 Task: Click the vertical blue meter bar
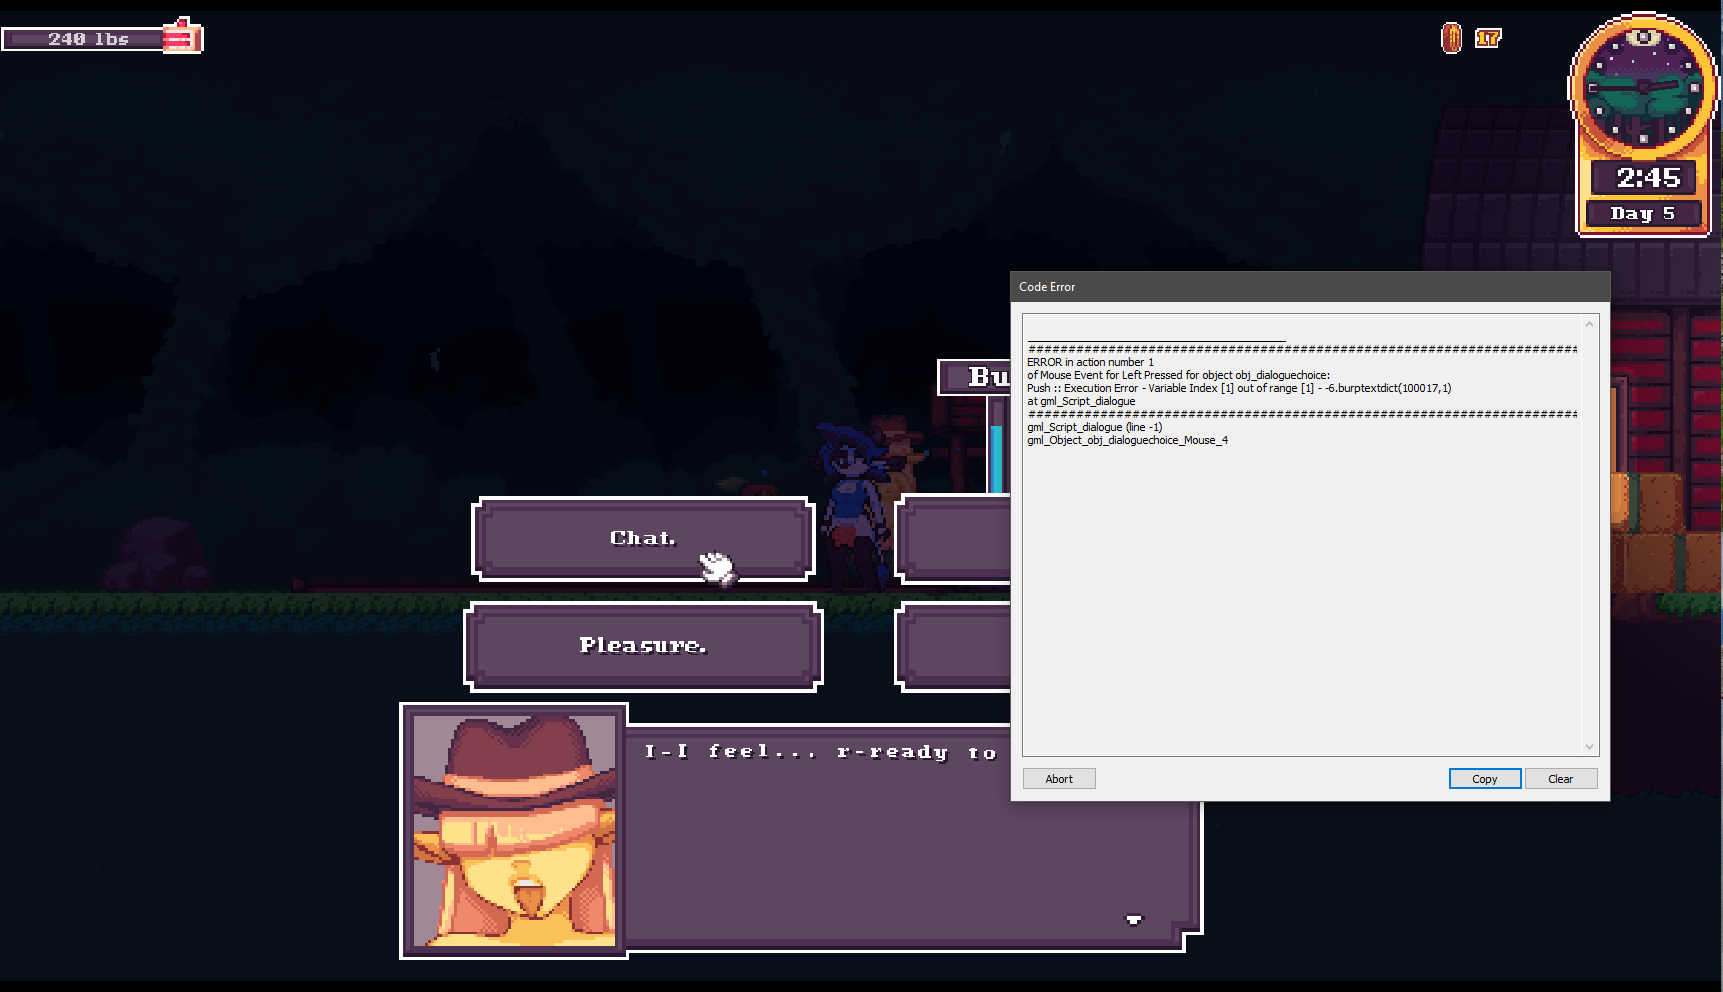tap(996, 458)
